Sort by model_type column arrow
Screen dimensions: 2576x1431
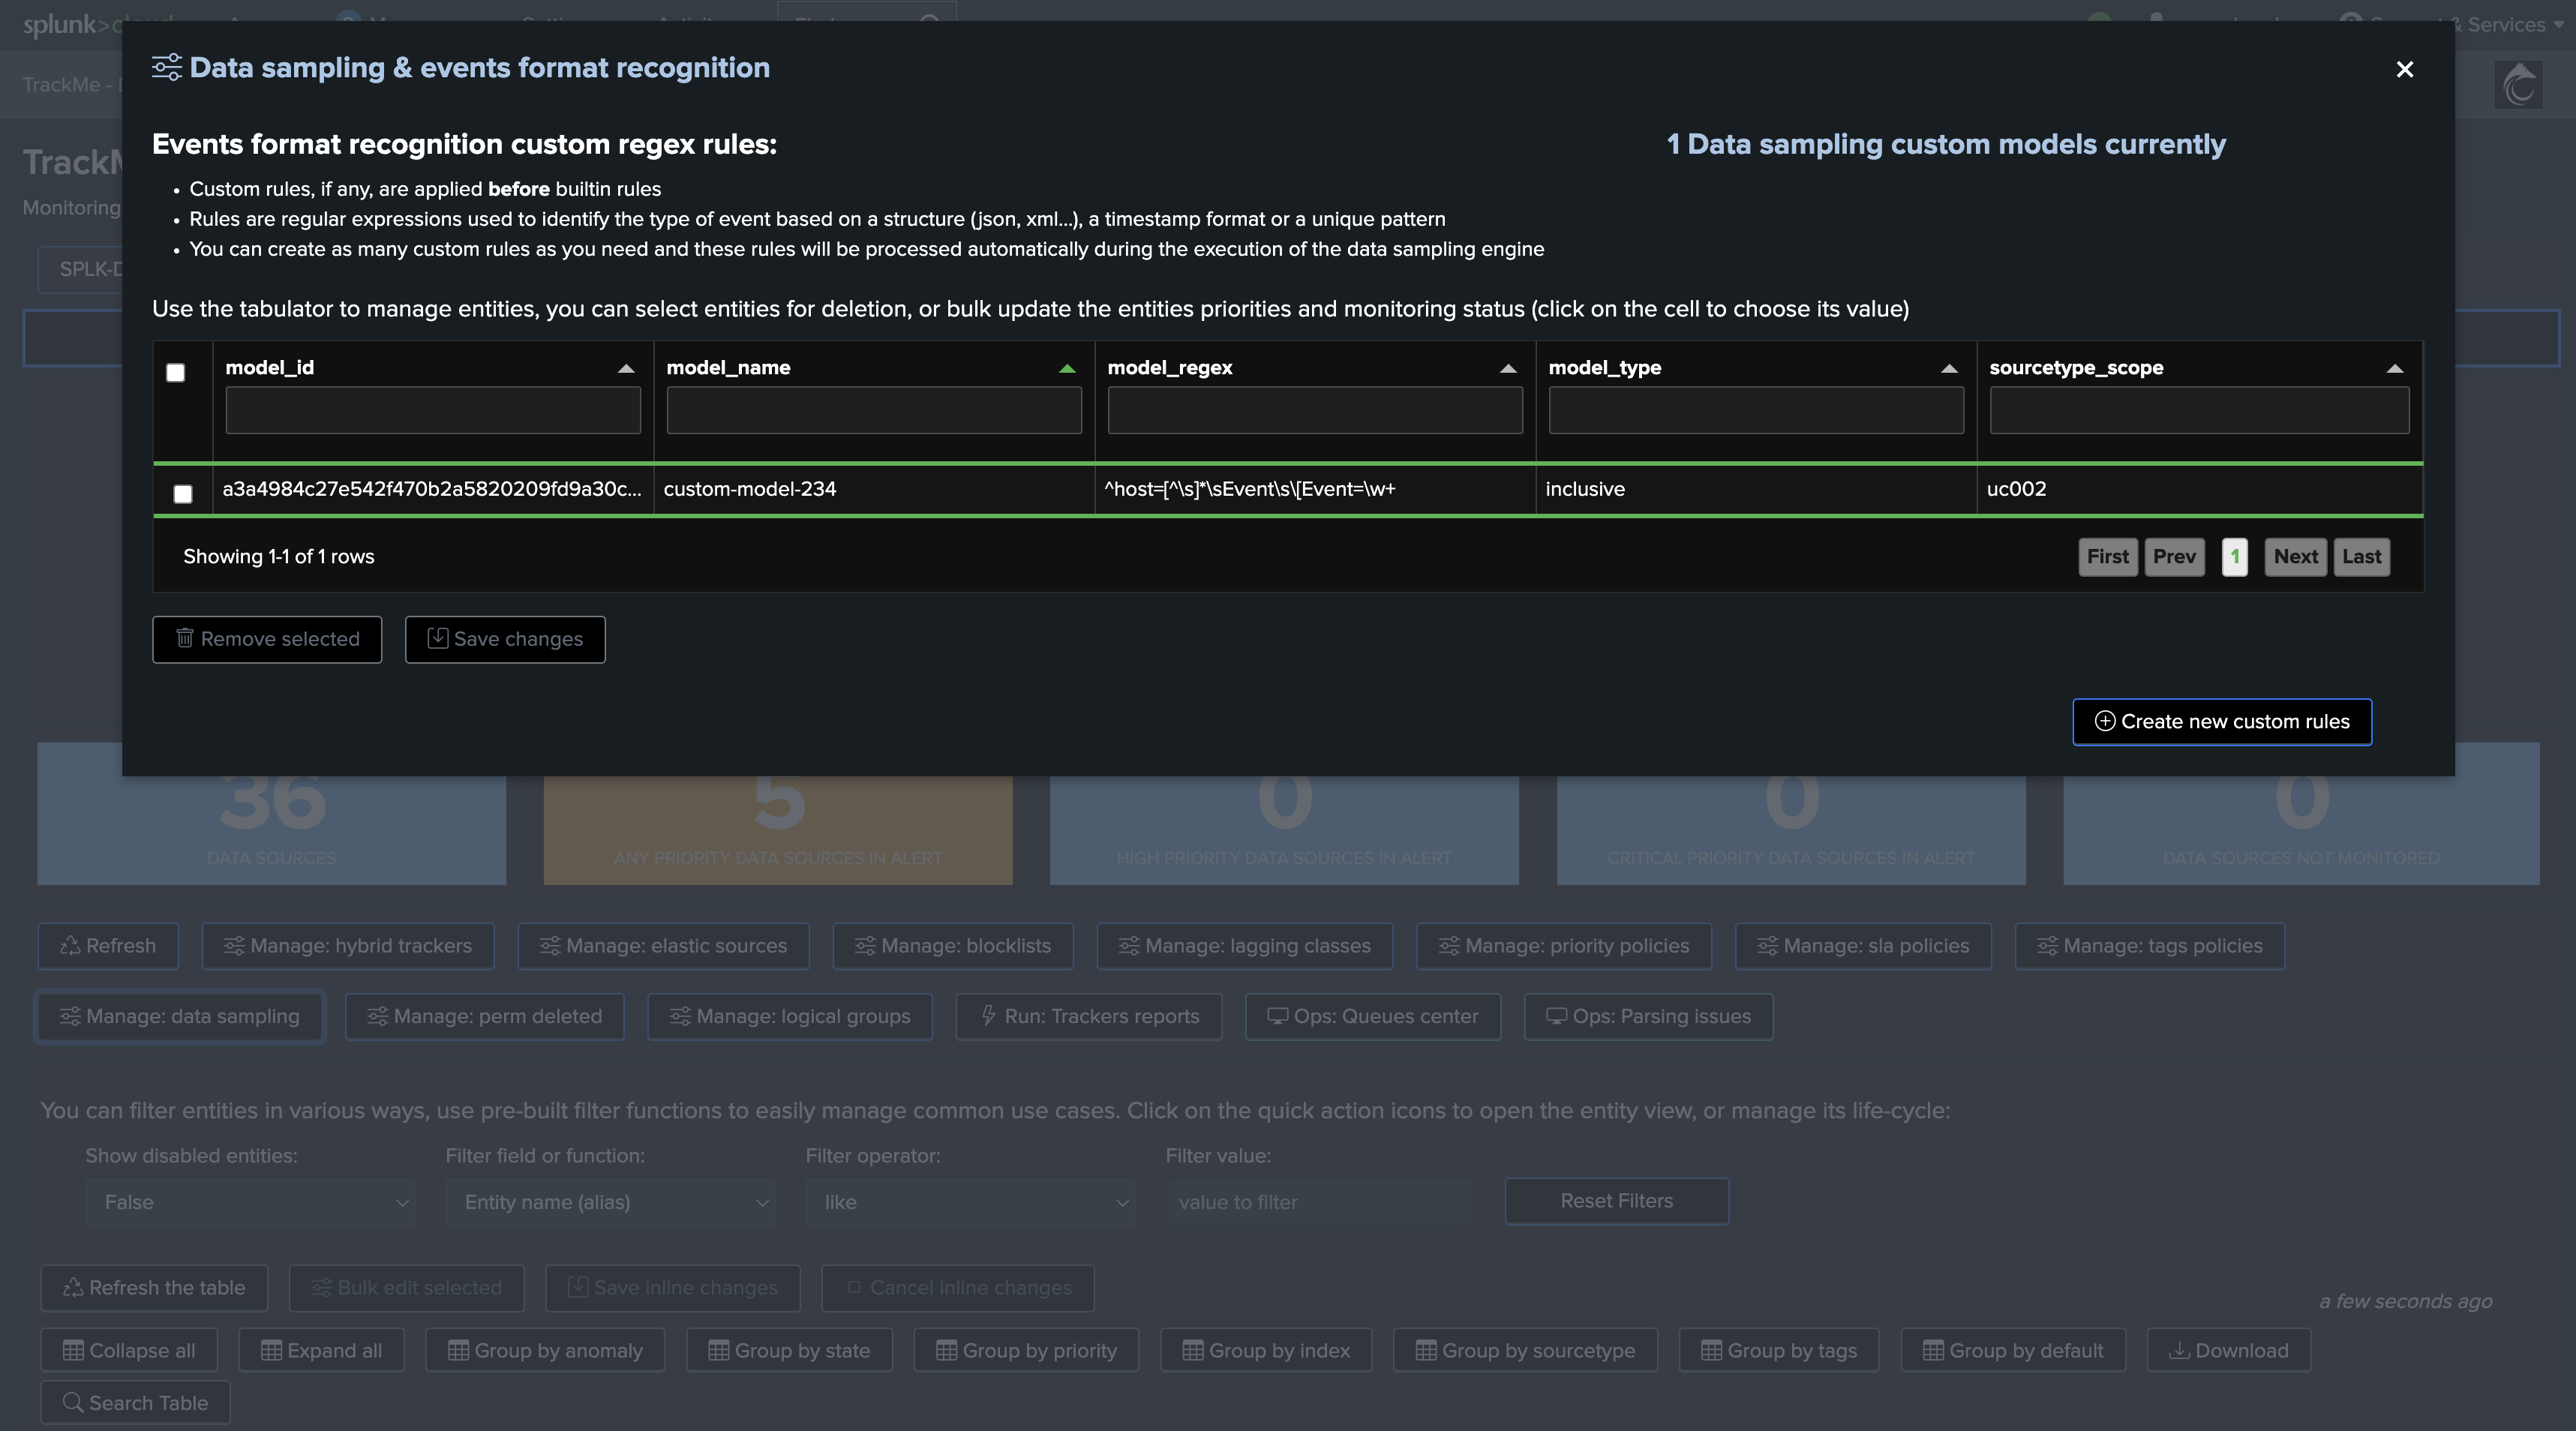tap(1949, 369)
